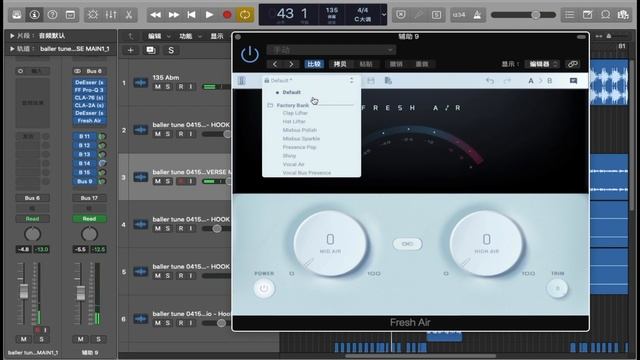Screen dimensions: 640x360
Task: Start playback with the Play button
Action: click(x=209, y=15)
